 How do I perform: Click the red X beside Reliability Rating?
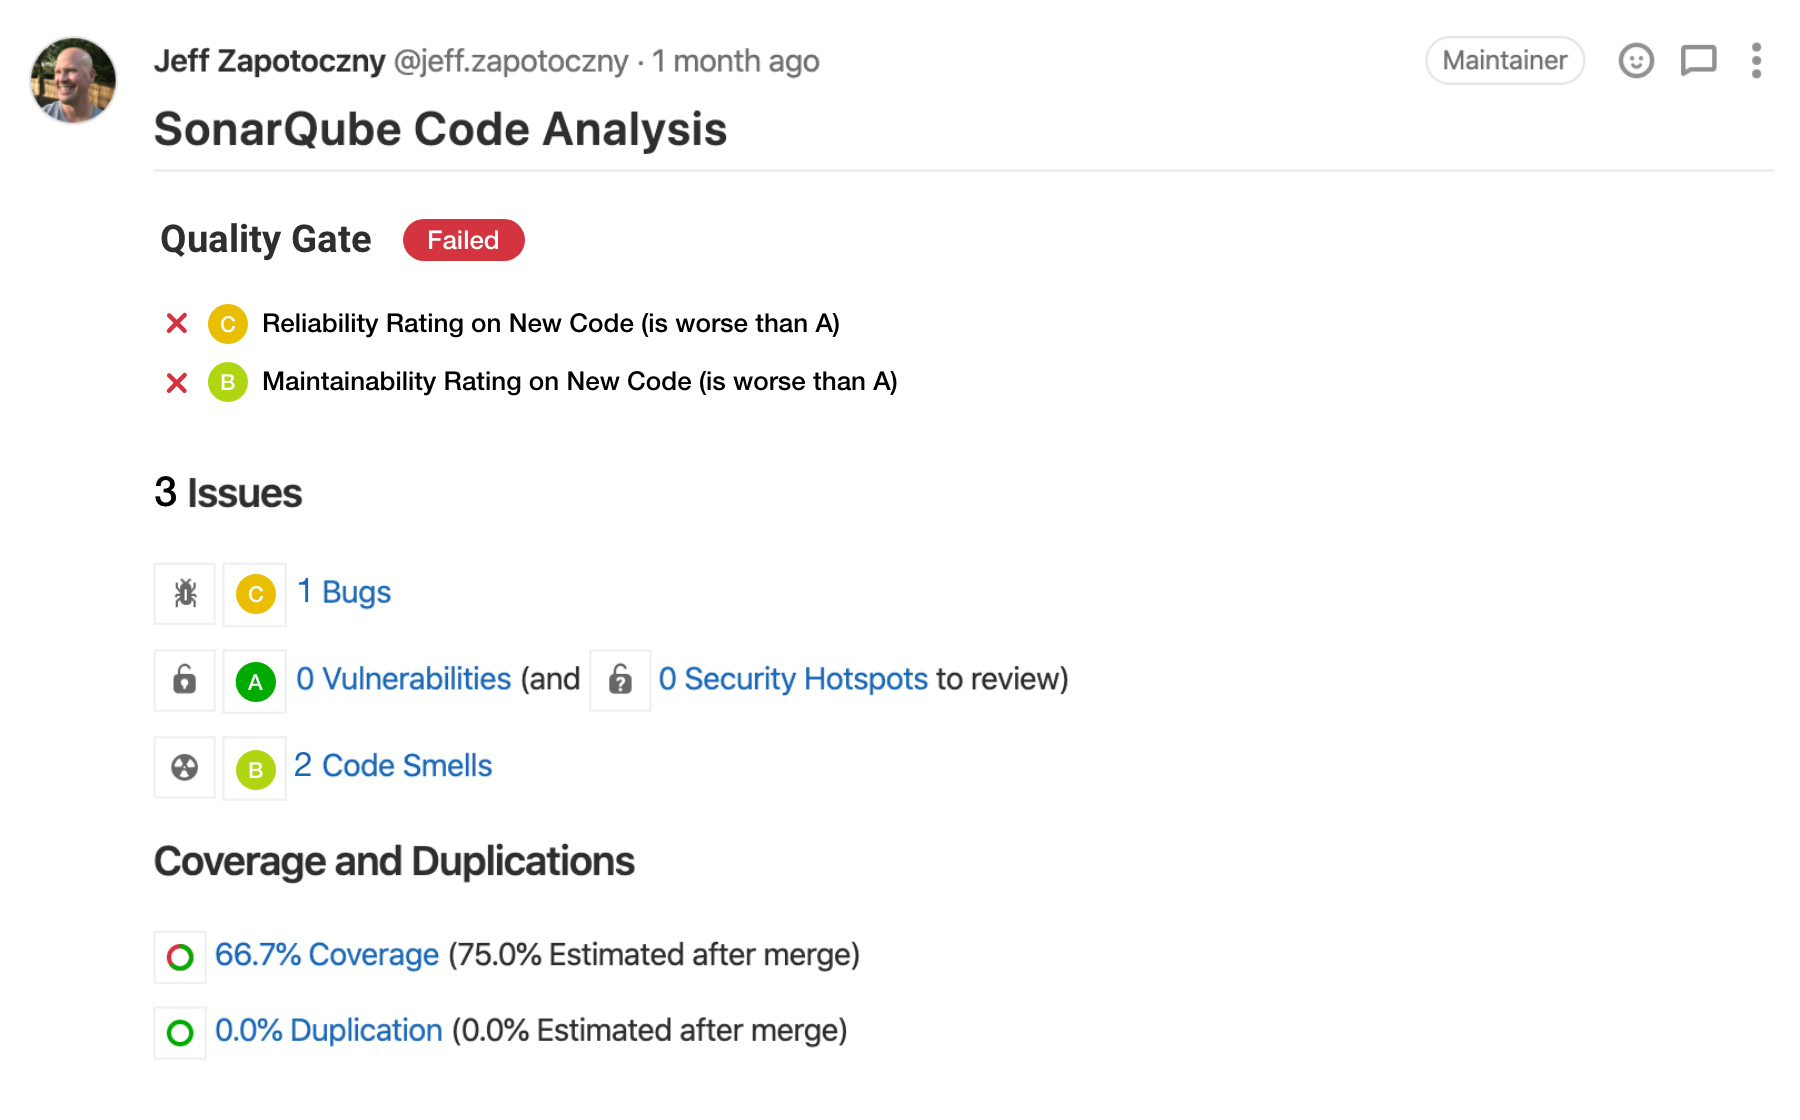(176, 323)
